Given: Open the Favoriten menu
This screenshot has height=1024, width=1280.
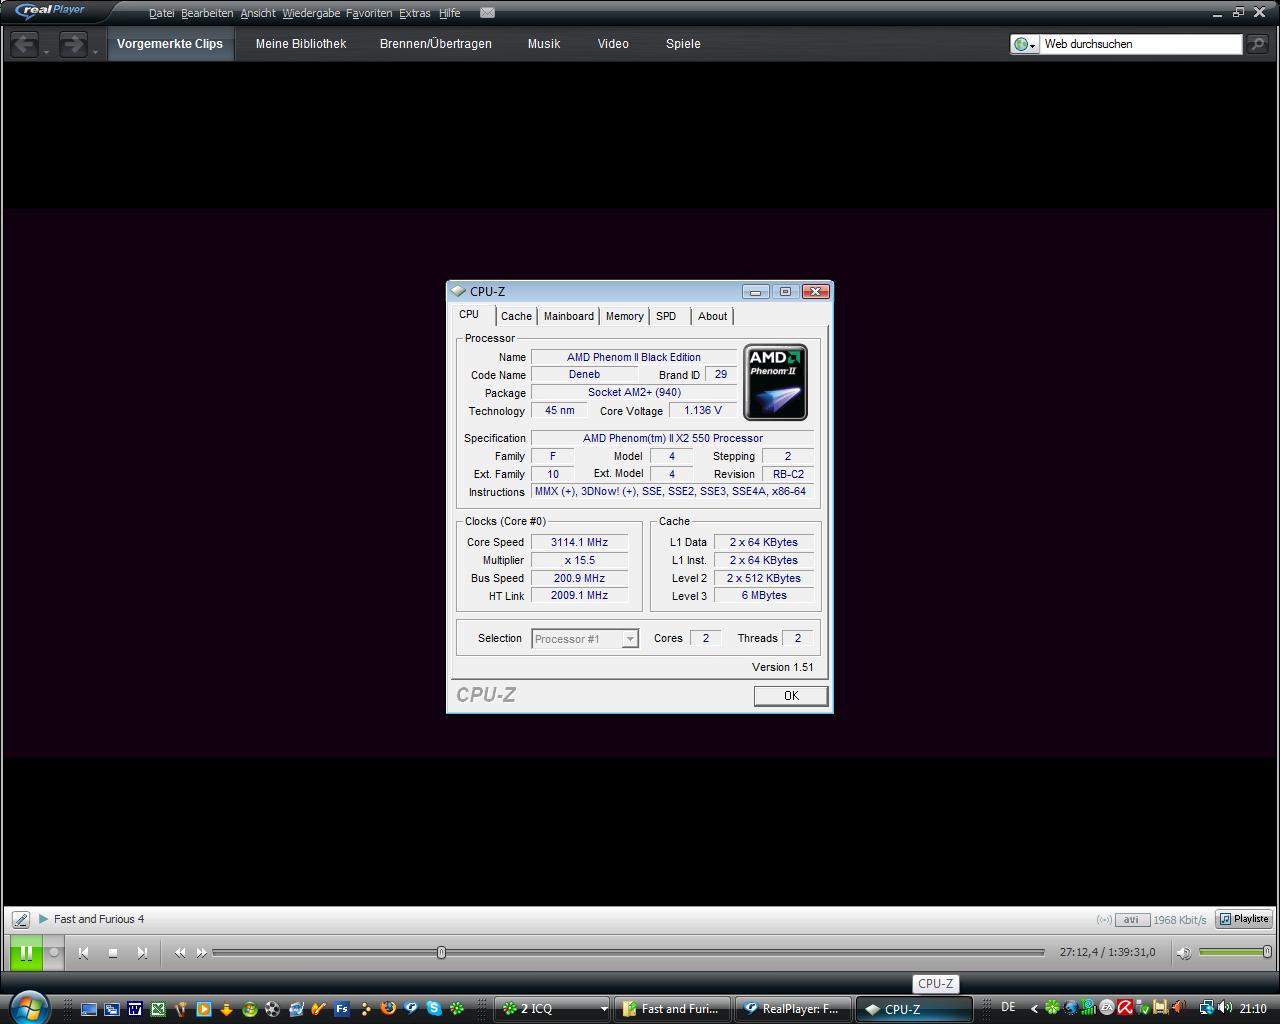Looking at the screenshot, I should point(369,13).
